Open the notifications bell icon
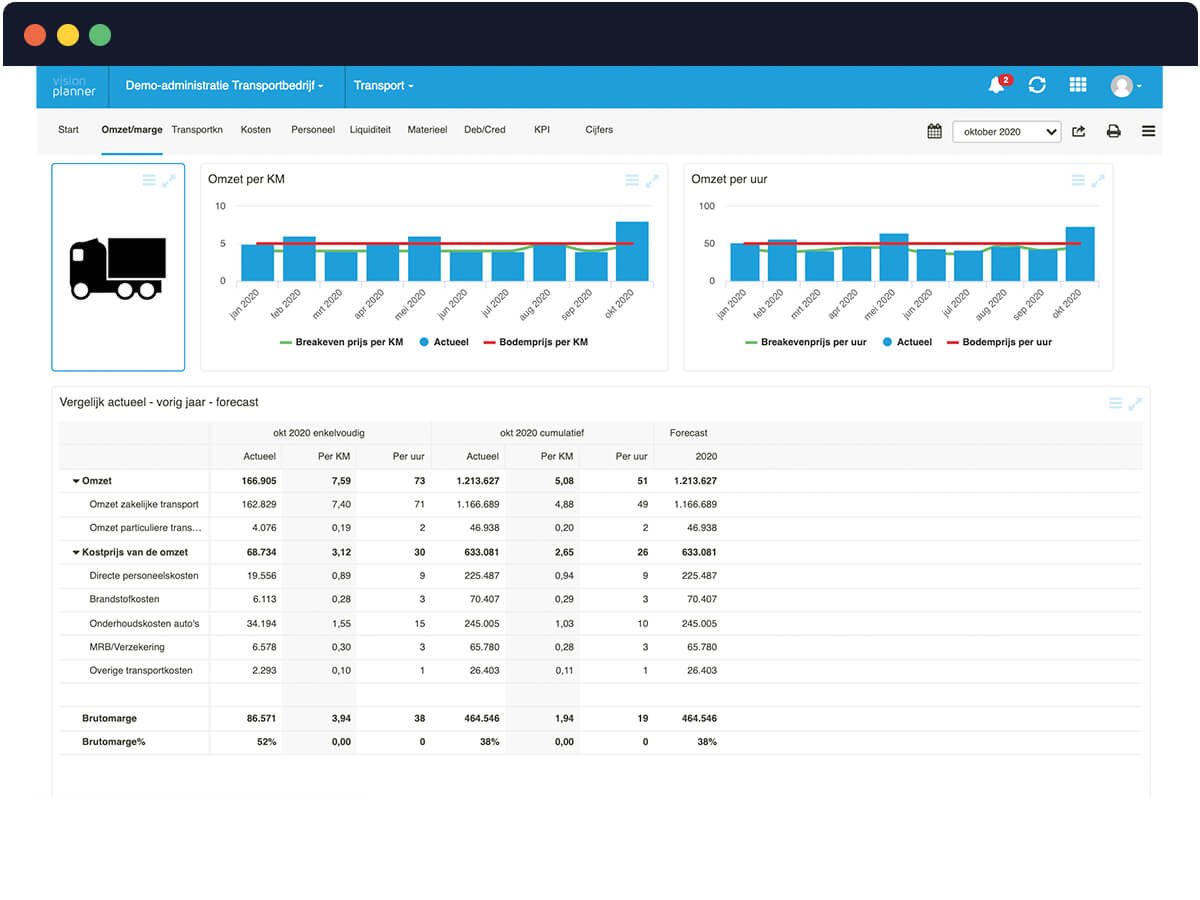The width and height of the screenshot is (1200, 900). (997, 85)
